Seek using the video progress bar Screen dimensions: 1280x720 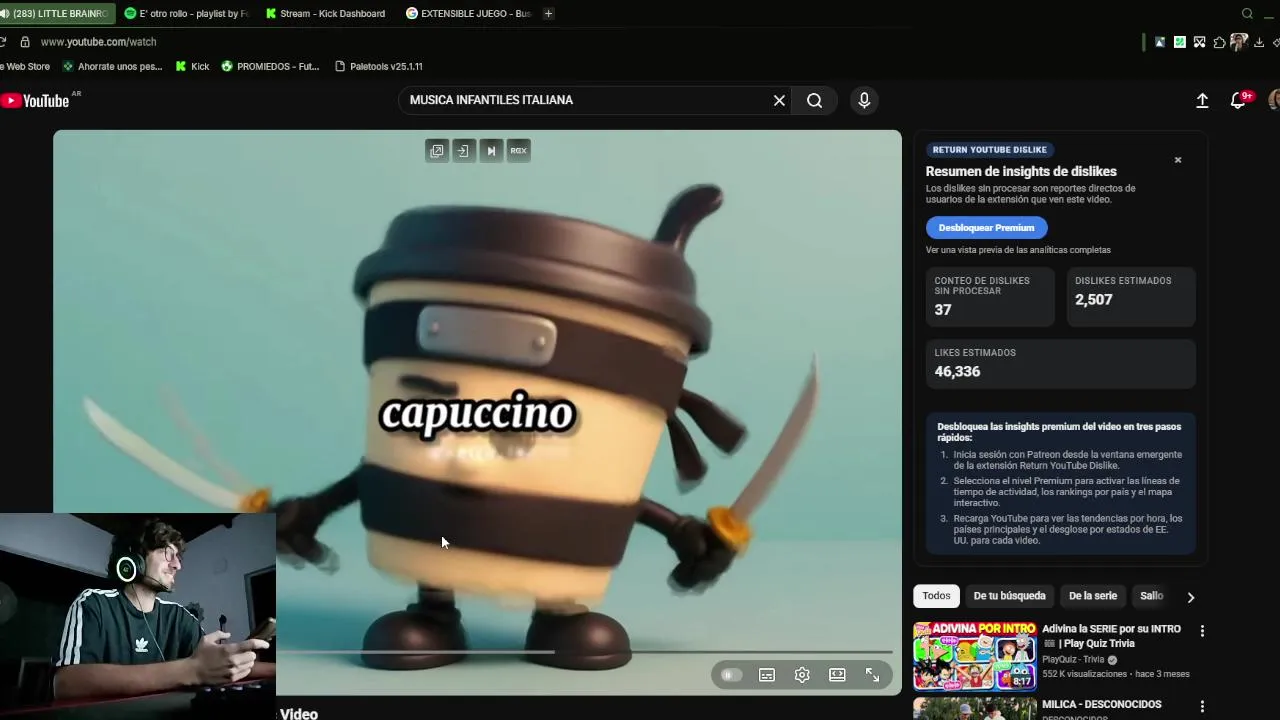585,652
